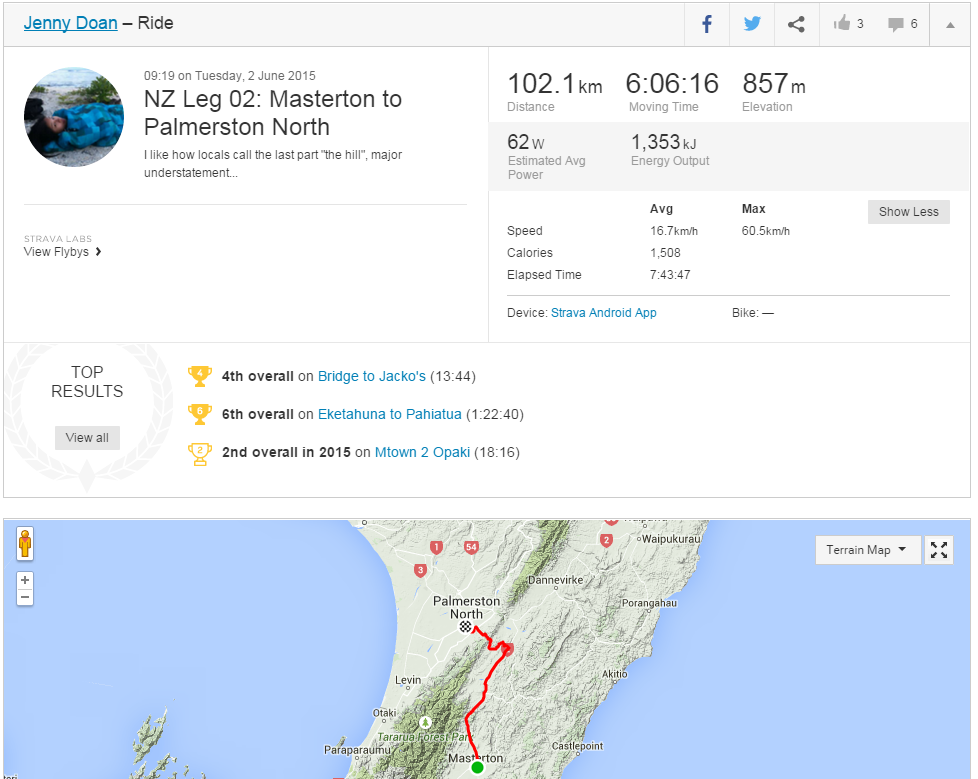Open the Terrain Map dropdown
The width and height of the screenshot is (978, 779).
(x=867, y=550)
